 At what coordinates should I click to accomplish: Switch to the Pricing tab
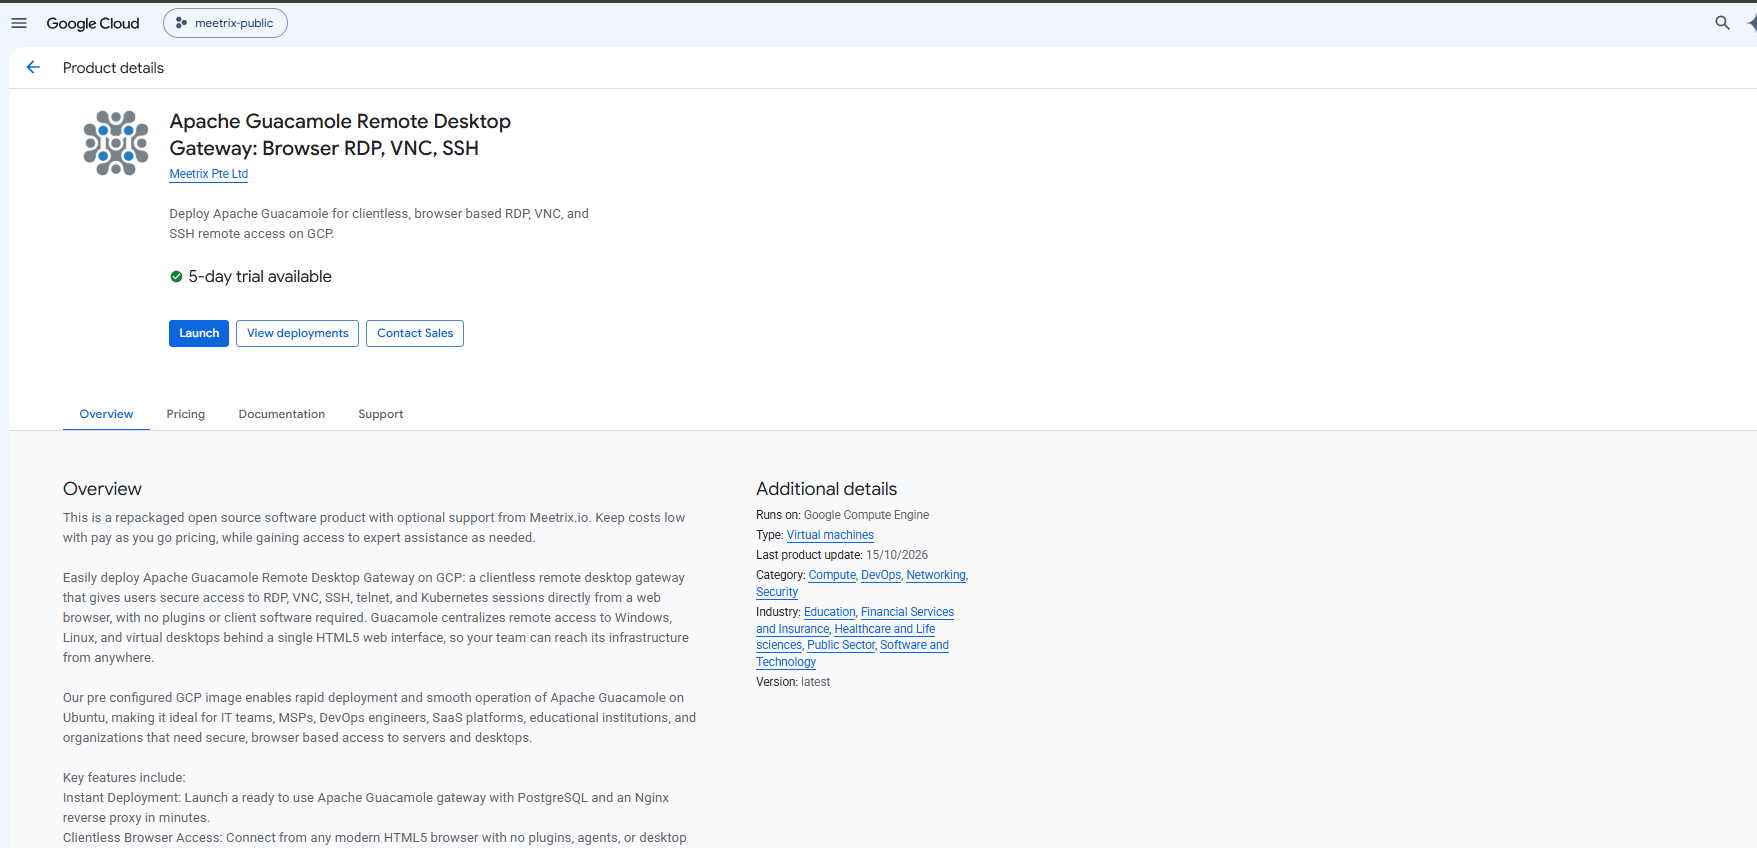(186, 414)
